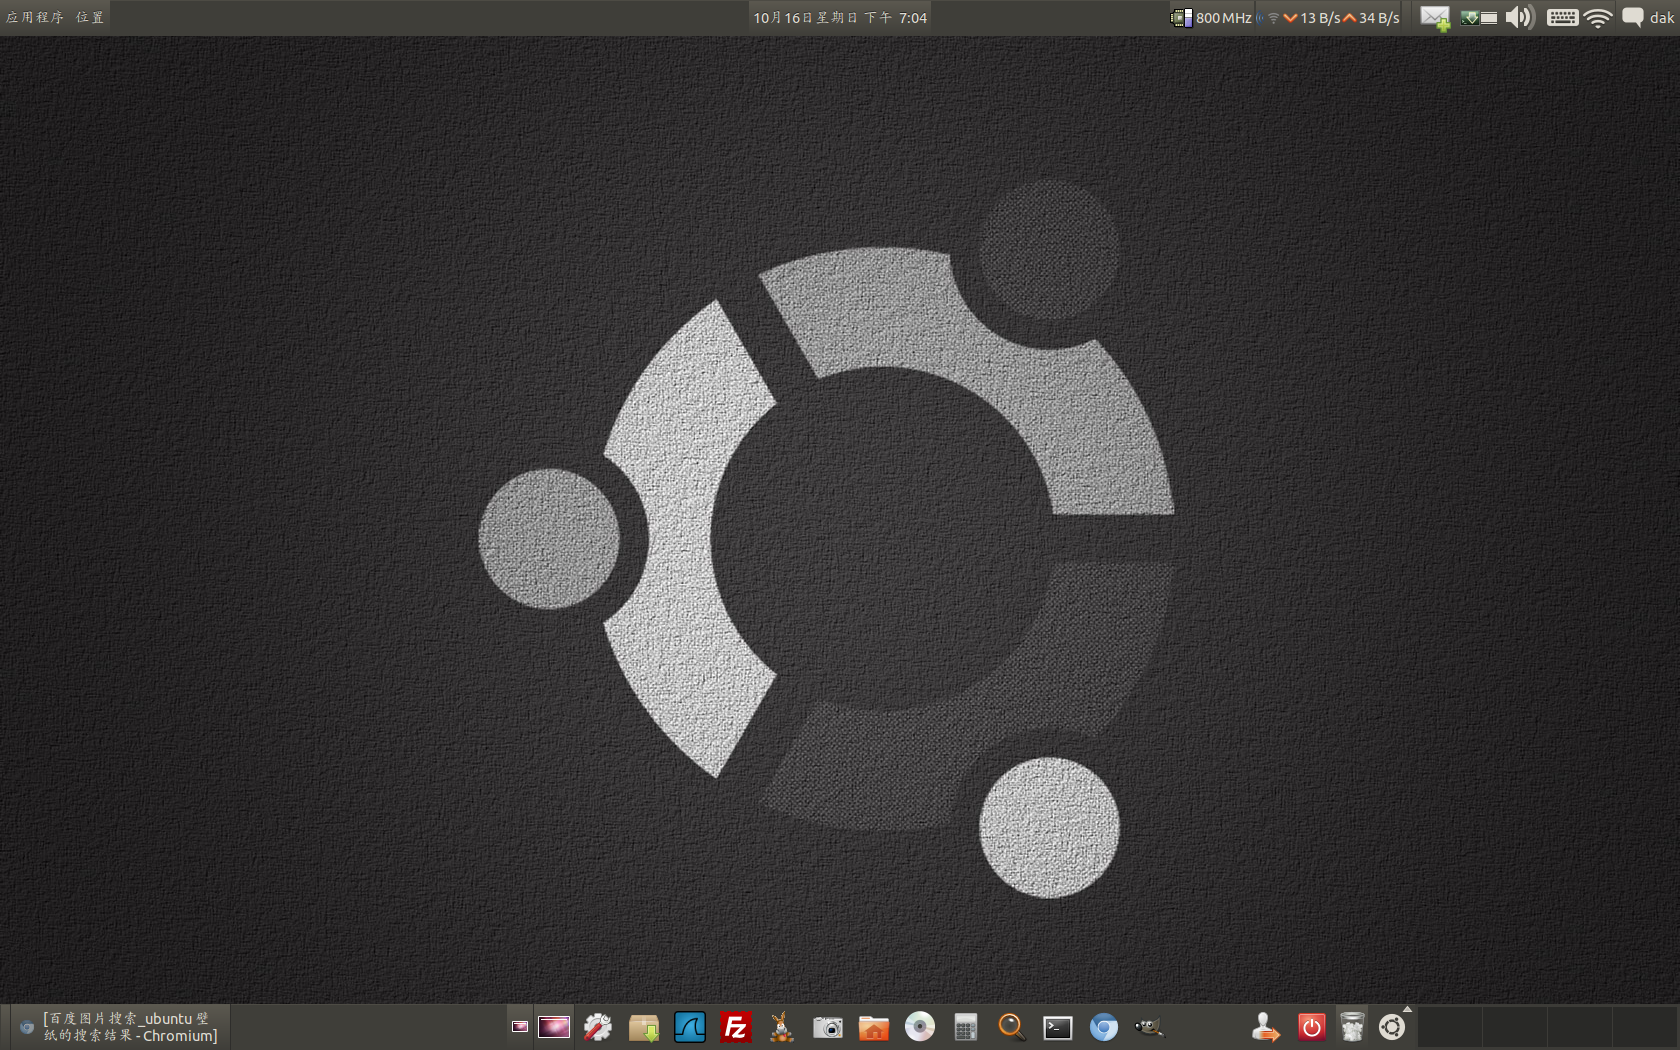Image resolution: width=1680 pixels, height=1050 pixels.
Task: Launch Wireshark from the dock
Action: click(690, 1027)
